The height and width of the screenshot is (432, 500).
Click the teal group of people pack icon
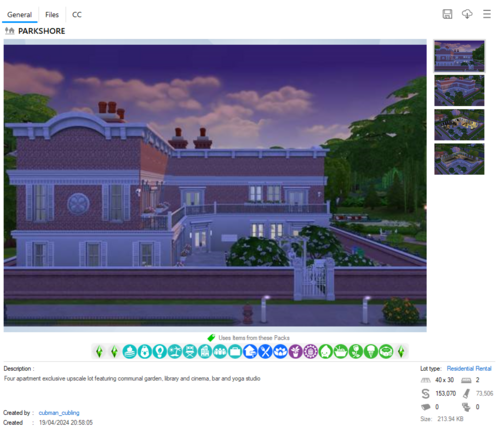pos(220,351)
